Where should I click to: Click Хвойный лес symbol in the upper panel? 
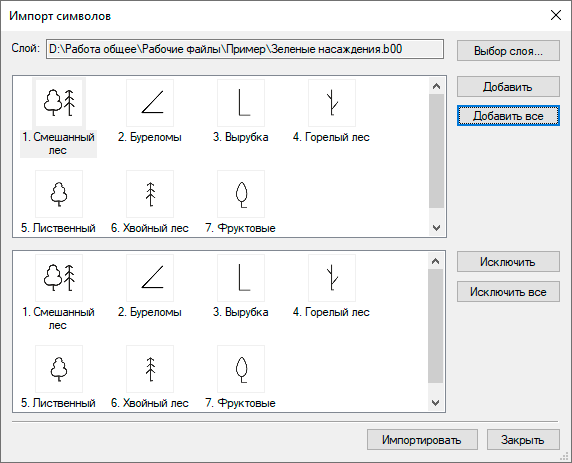coord(150,194)
